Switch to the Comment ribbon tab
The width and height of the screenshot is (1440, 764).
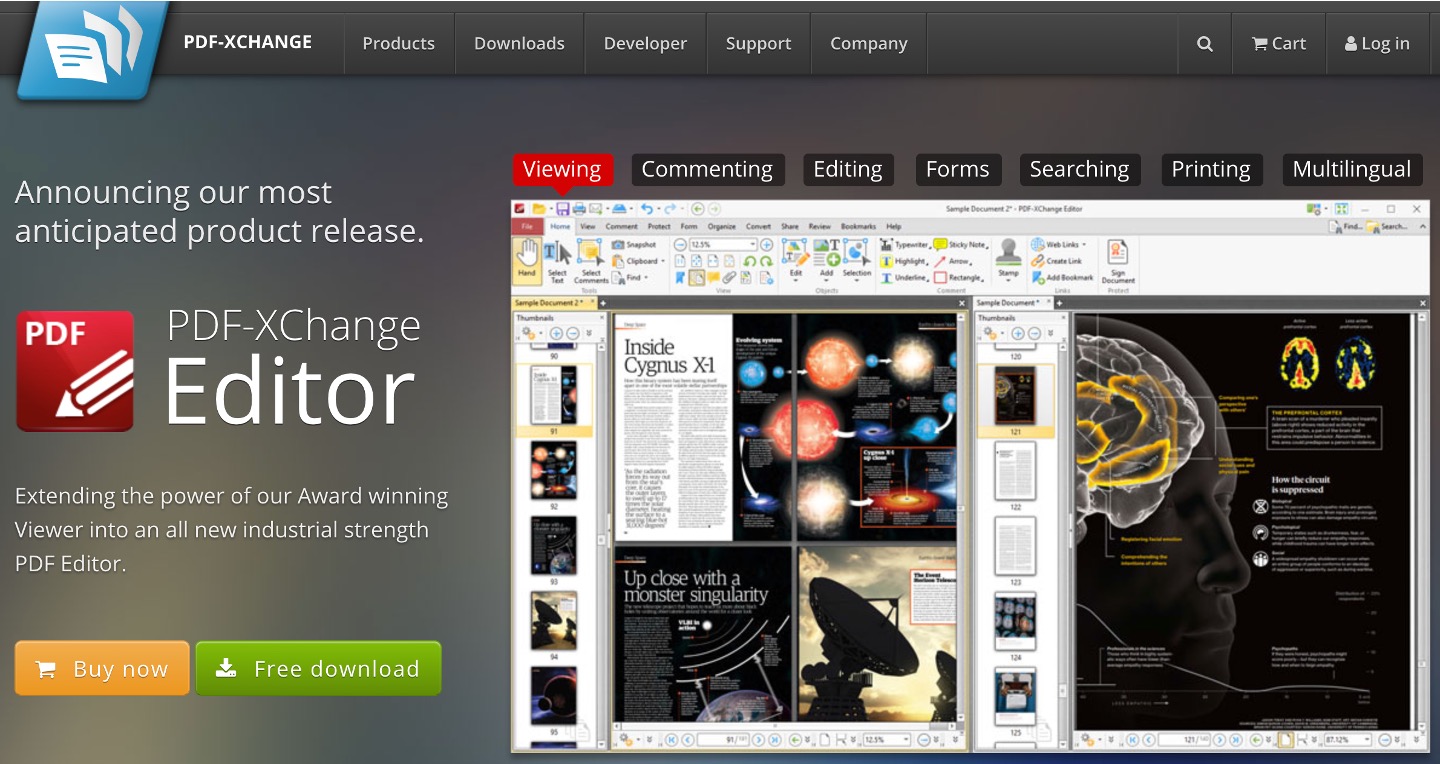click(x=621, y=227)
